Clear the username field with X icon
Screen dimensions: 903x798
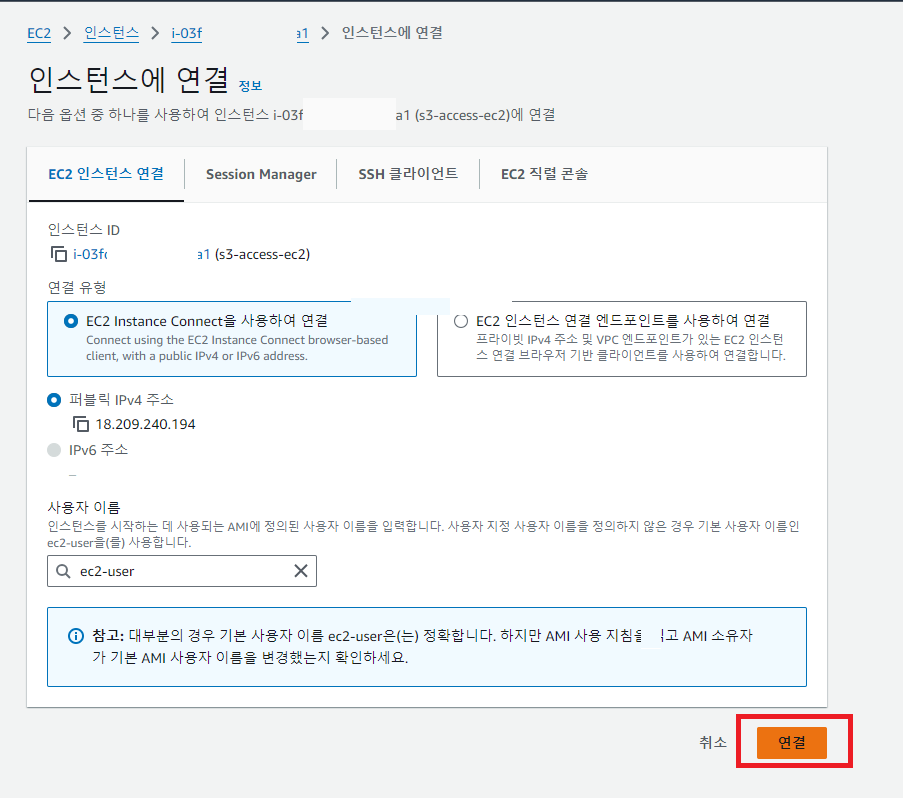[301, 571]
